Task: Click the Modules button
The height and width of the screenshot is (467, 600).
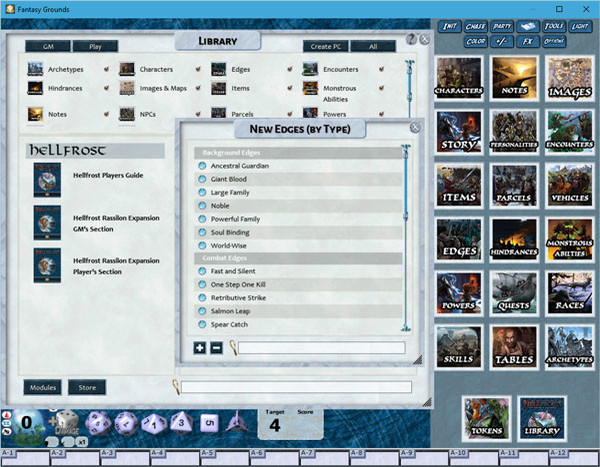Action: coord(44,387)
